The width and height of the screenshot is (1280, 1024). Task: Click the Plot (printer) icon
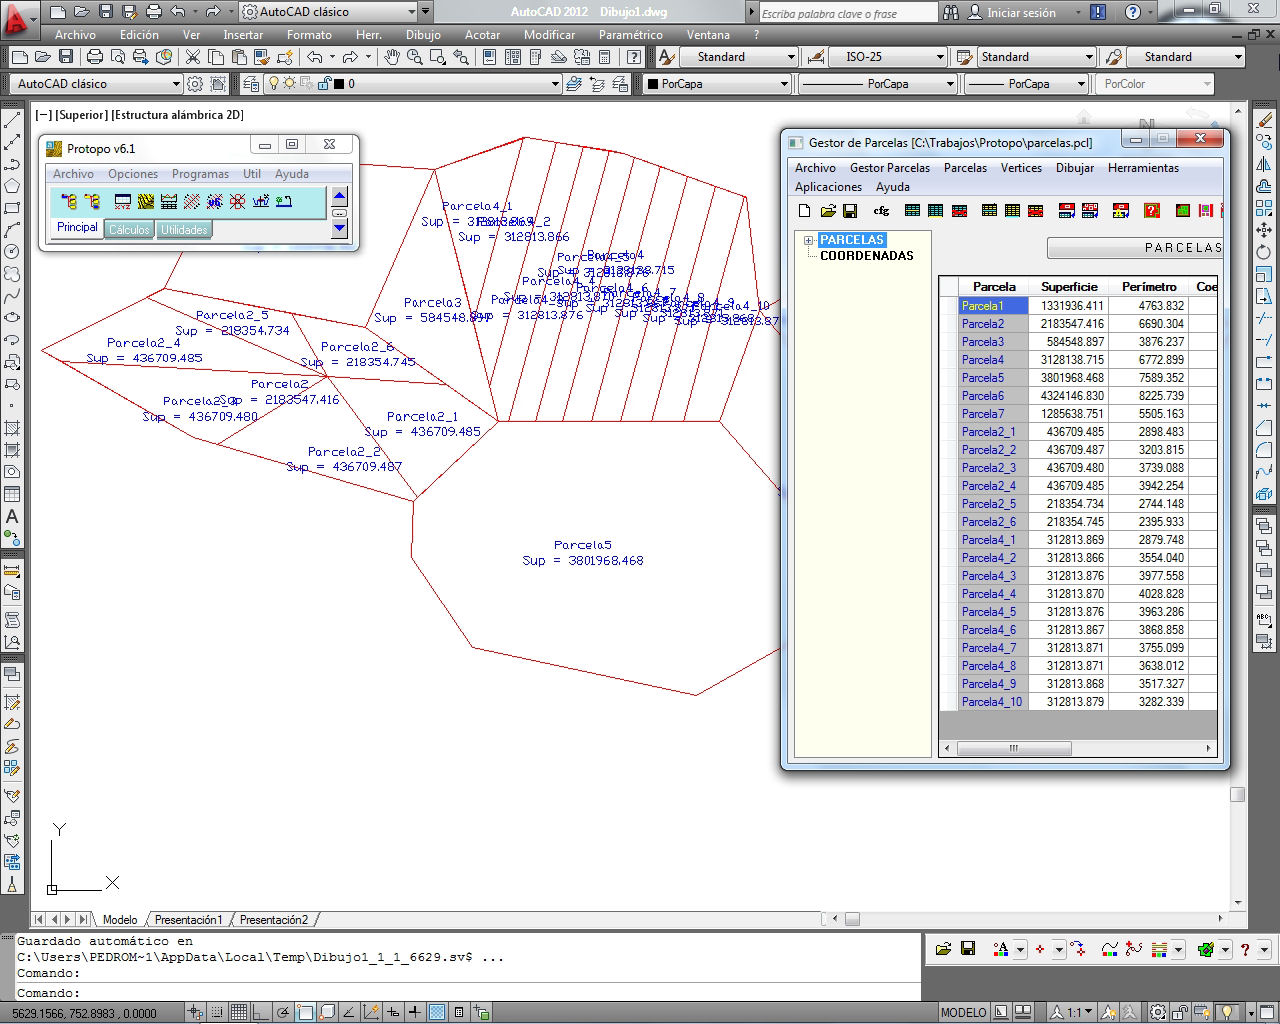pyautogui.click(x=94, y=57)
